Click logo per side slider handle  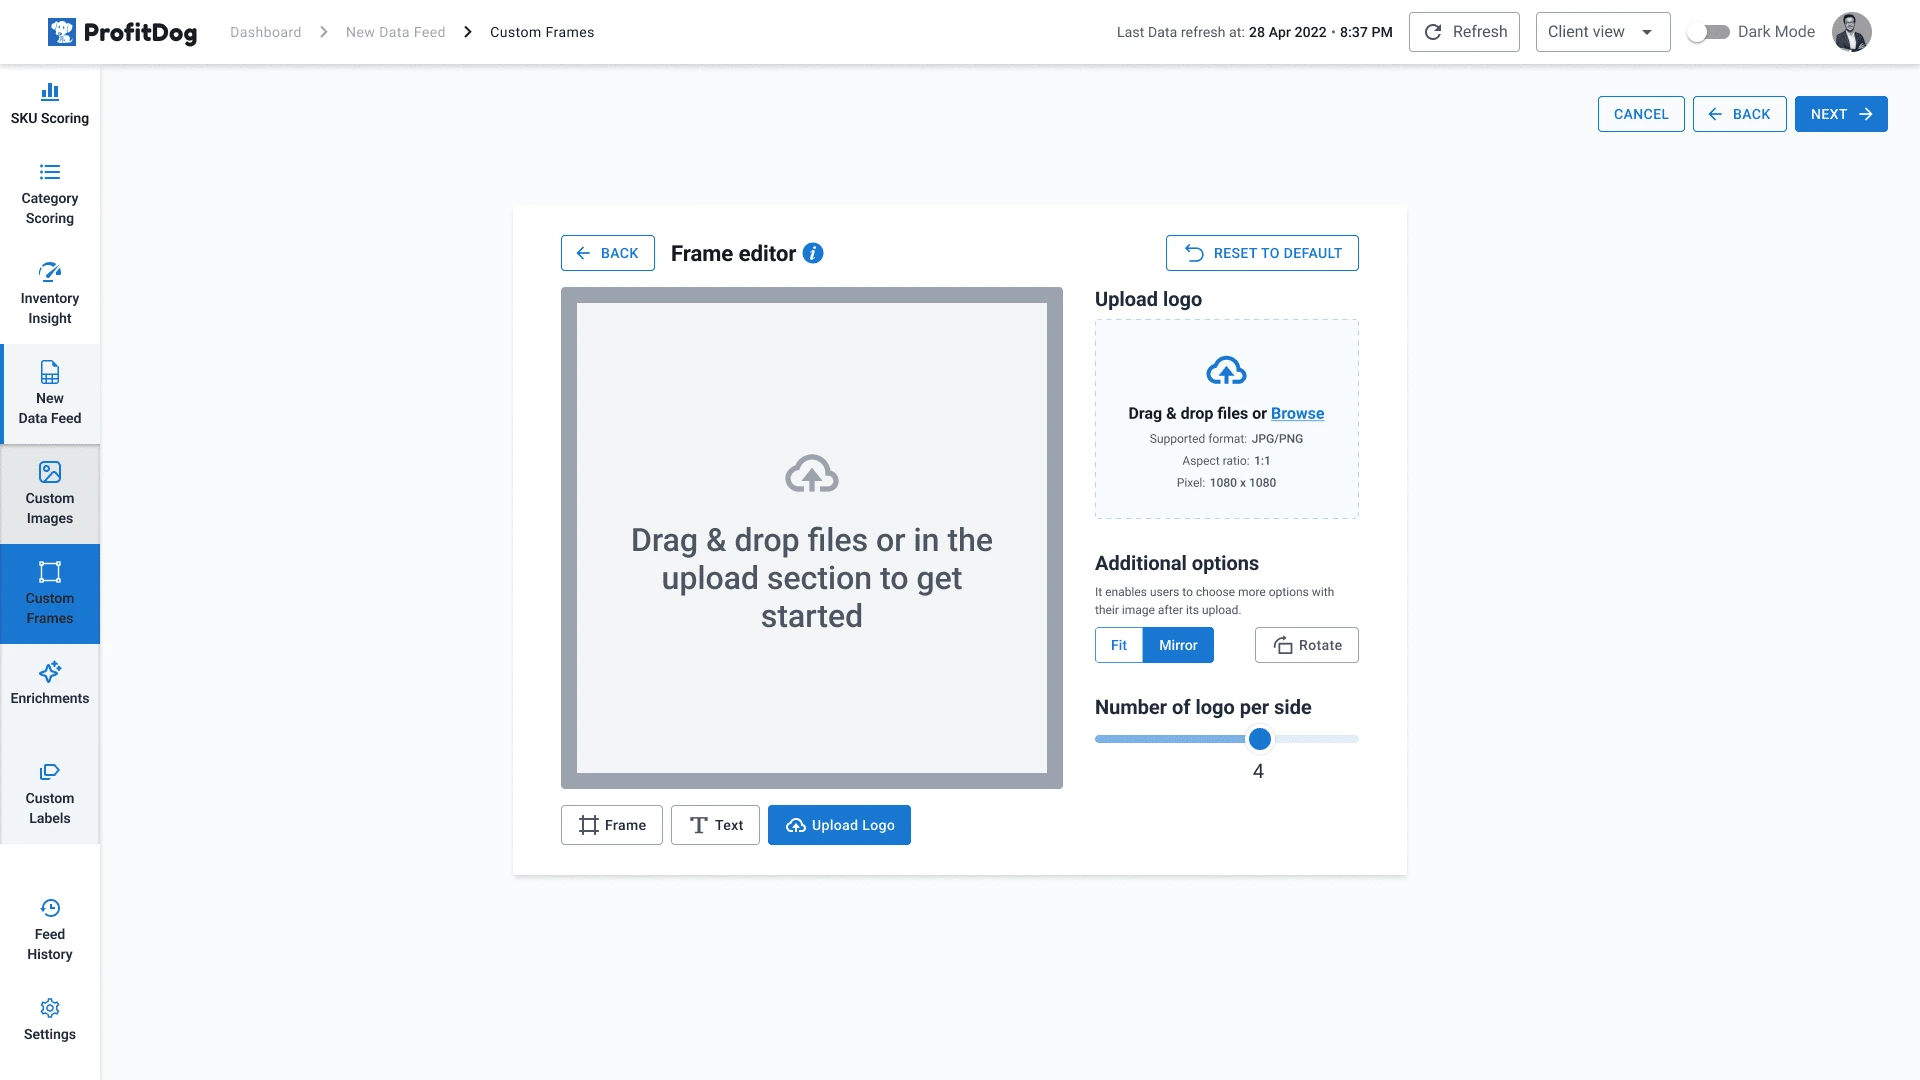1260,739
